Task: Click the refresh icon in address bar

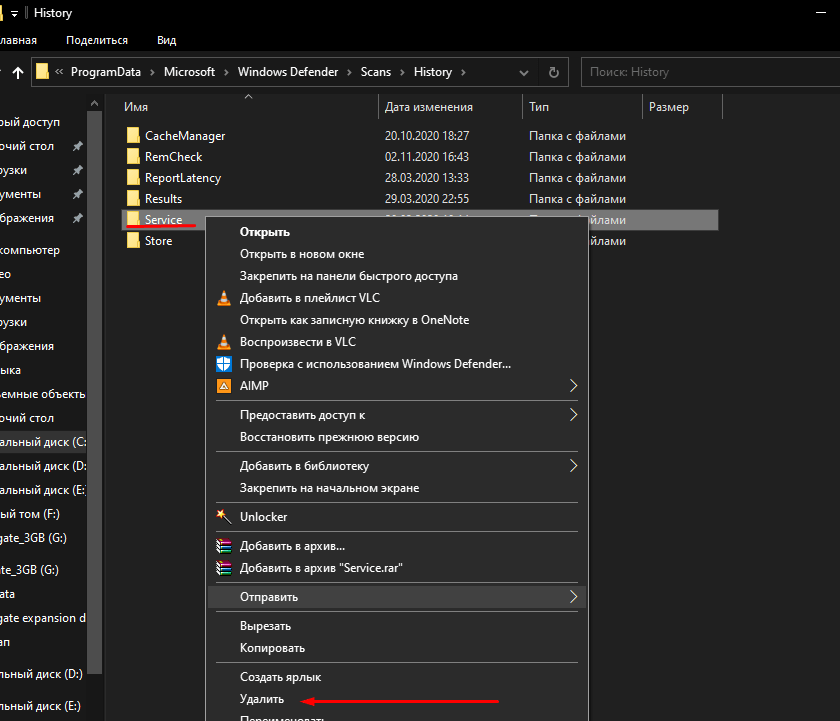Action: (553, 72)
